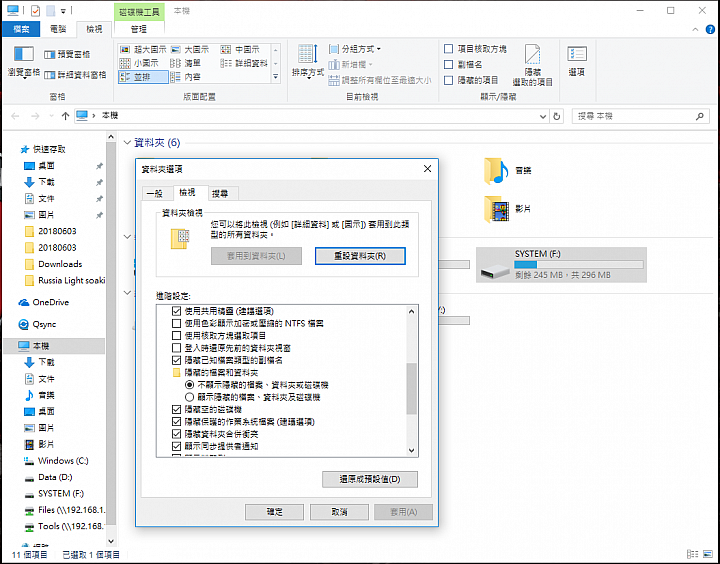Collapse the 資料夾 (6) group
Image resolution: width=720 pixels, height=564 pixels.
[127, 143]
